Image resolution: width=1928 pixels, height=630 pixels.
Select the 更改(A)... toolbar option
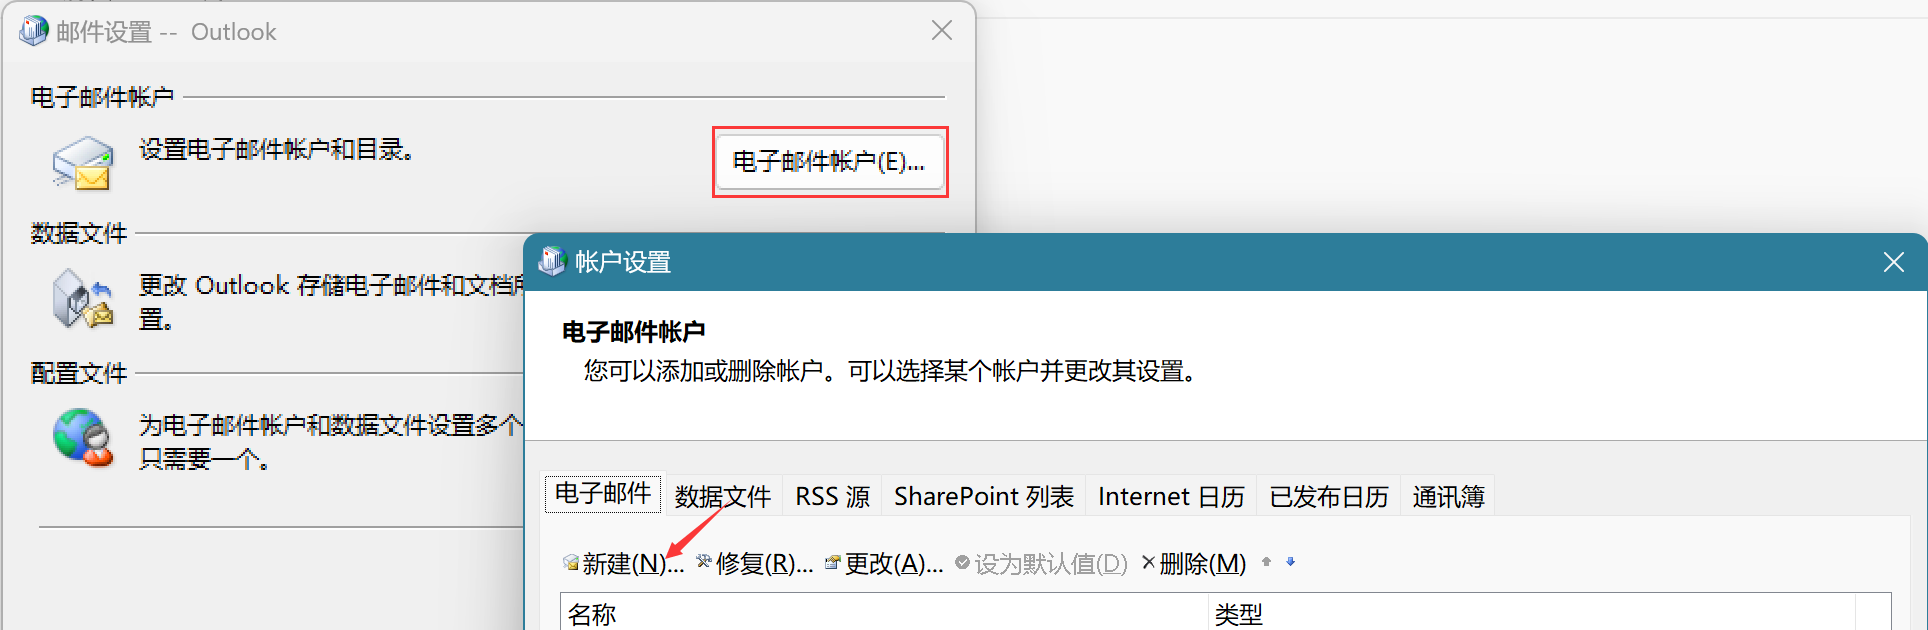pyautogui.click(x=884, y=564)
